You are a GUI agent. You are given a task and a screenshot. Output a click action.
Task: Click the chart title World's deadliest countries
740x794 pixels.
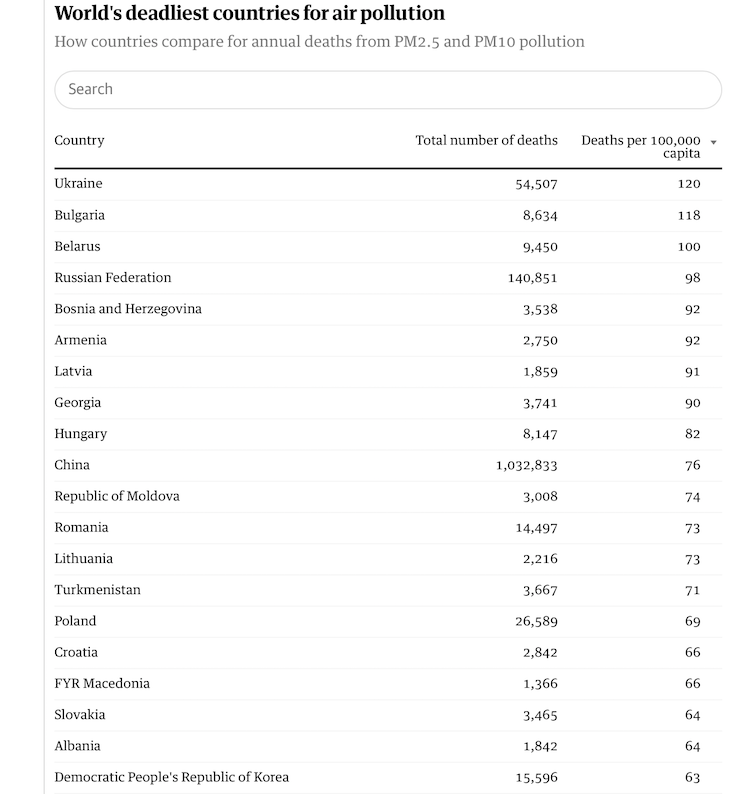(x=250, y=14)
